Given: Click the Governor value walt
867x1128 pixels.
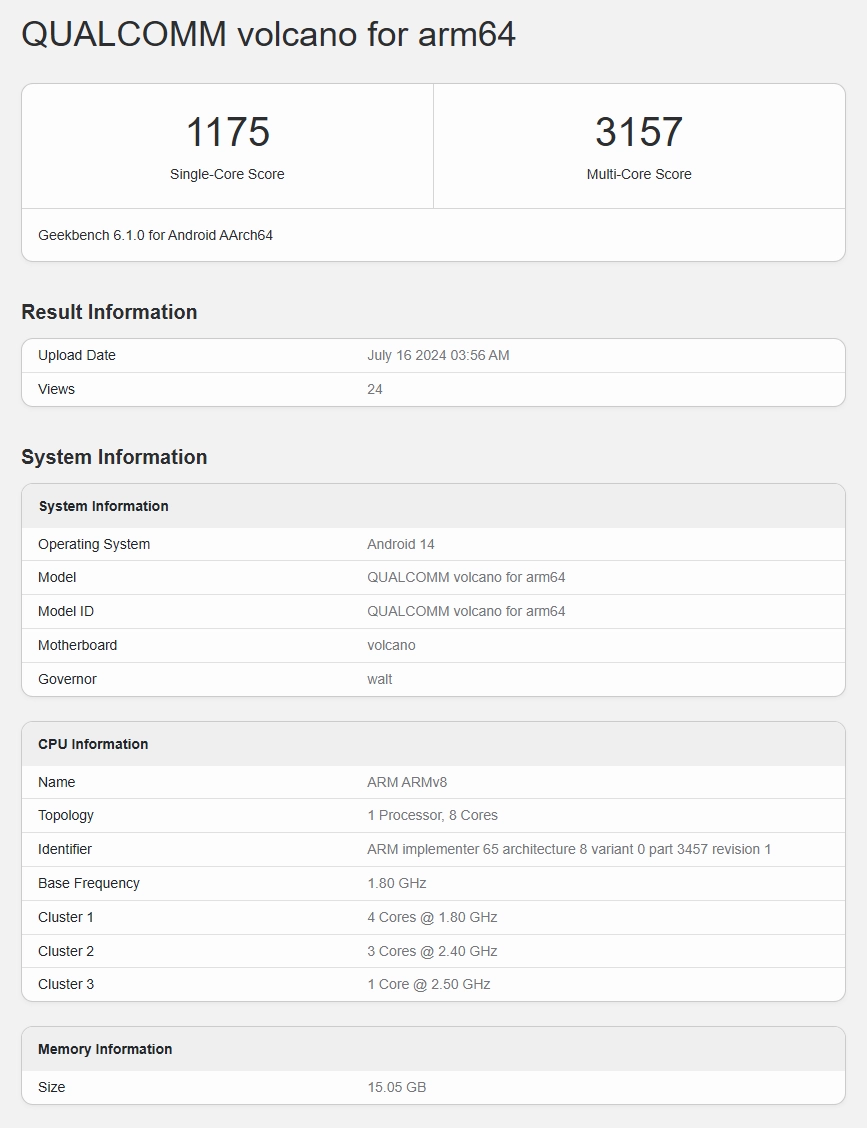Looking at the screenshot, I should click(379, 679).
